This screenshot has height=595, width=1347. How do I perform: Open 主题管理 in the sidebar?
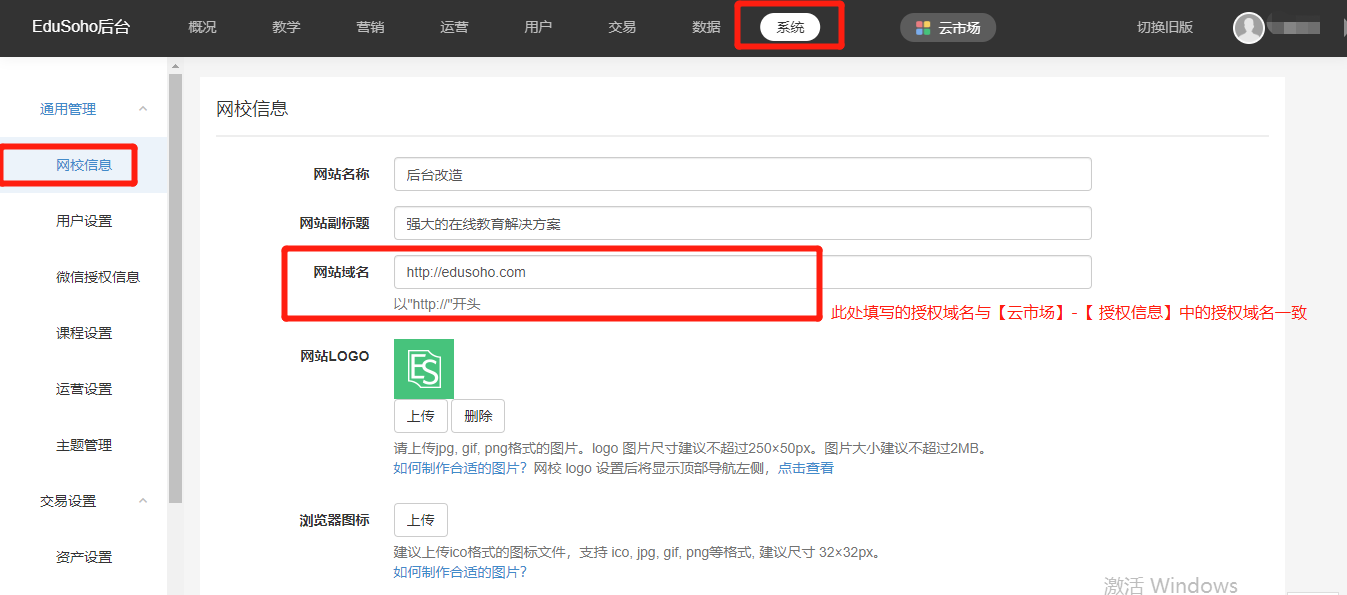(x=84, y=445)
